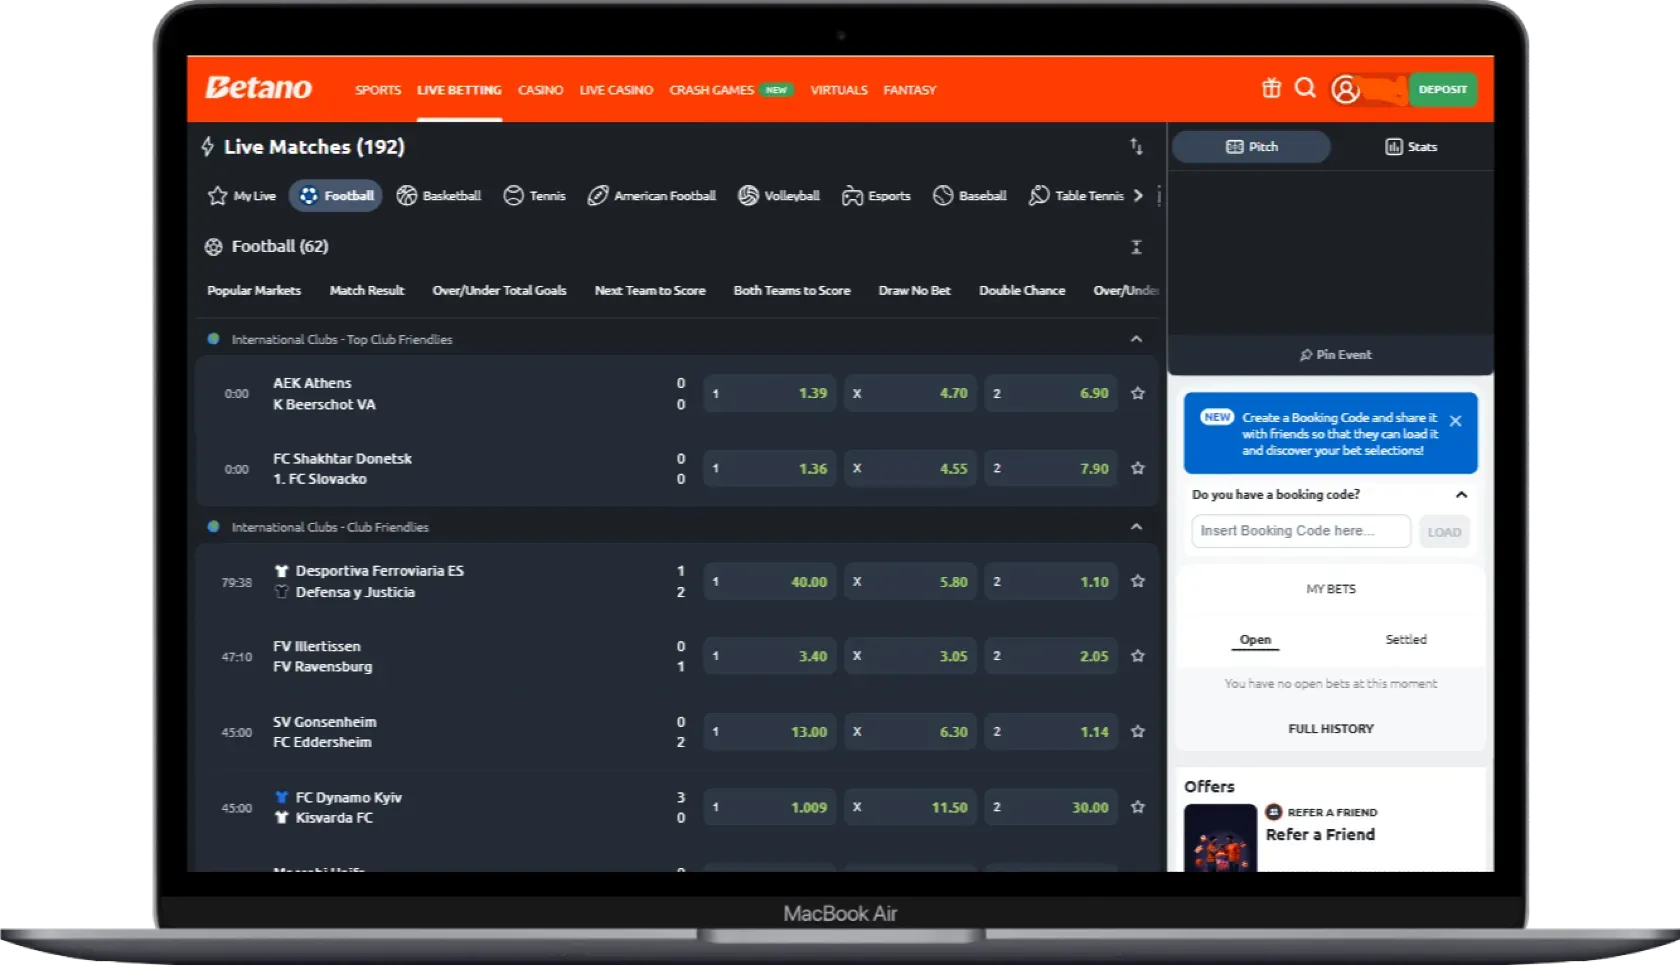Favorite the Desportiva Ferroviaria ES match
This screenshot has width=1680, height=965.
pos(1137,582)
